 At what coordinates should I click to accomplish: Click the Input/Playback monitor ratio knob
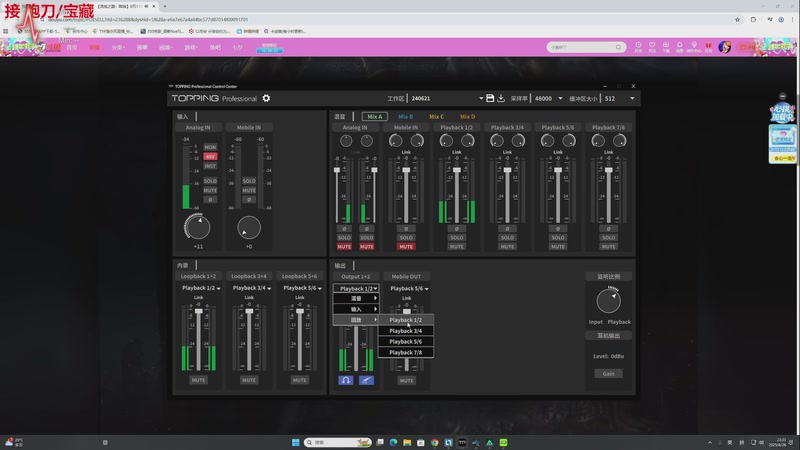click(608, 301)
